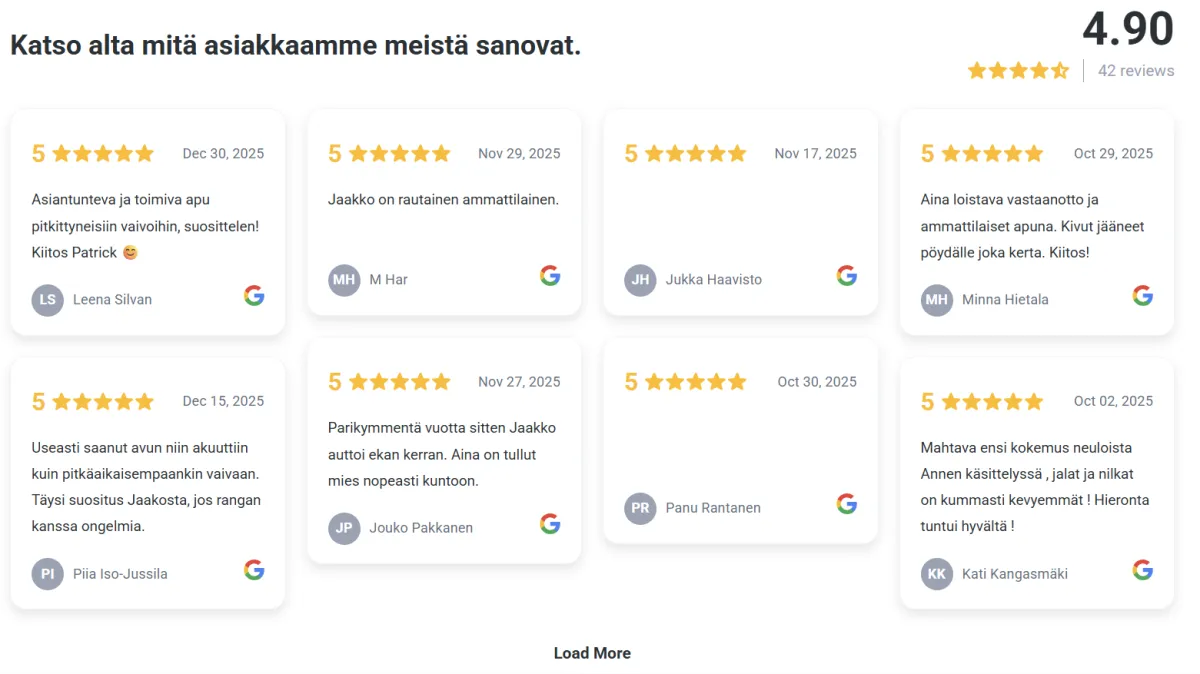This screenshot has height=674, width=1200.
Task: Click Google icon on Piia Iso-Jussila's review
Action: (x=254, y=570)
